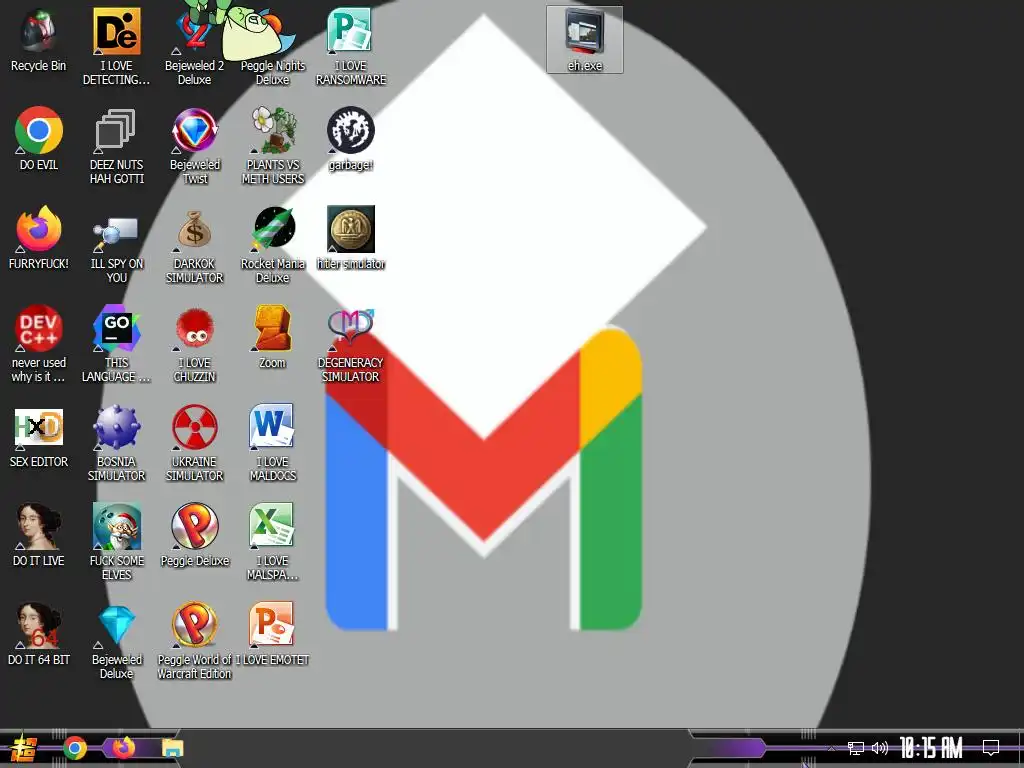Click the volume speaker tray icon
This screenshot has height=768, width=1024.
880,748
